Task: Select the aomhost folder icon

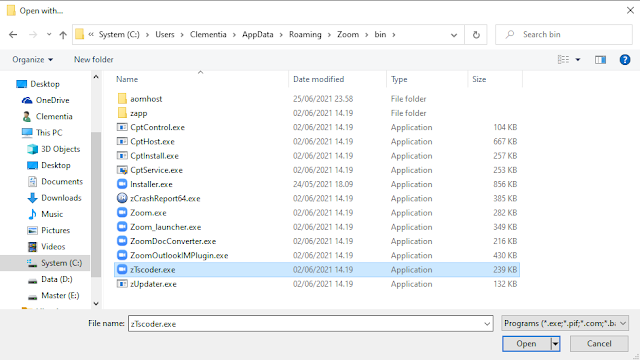Action: click(122, 98)
